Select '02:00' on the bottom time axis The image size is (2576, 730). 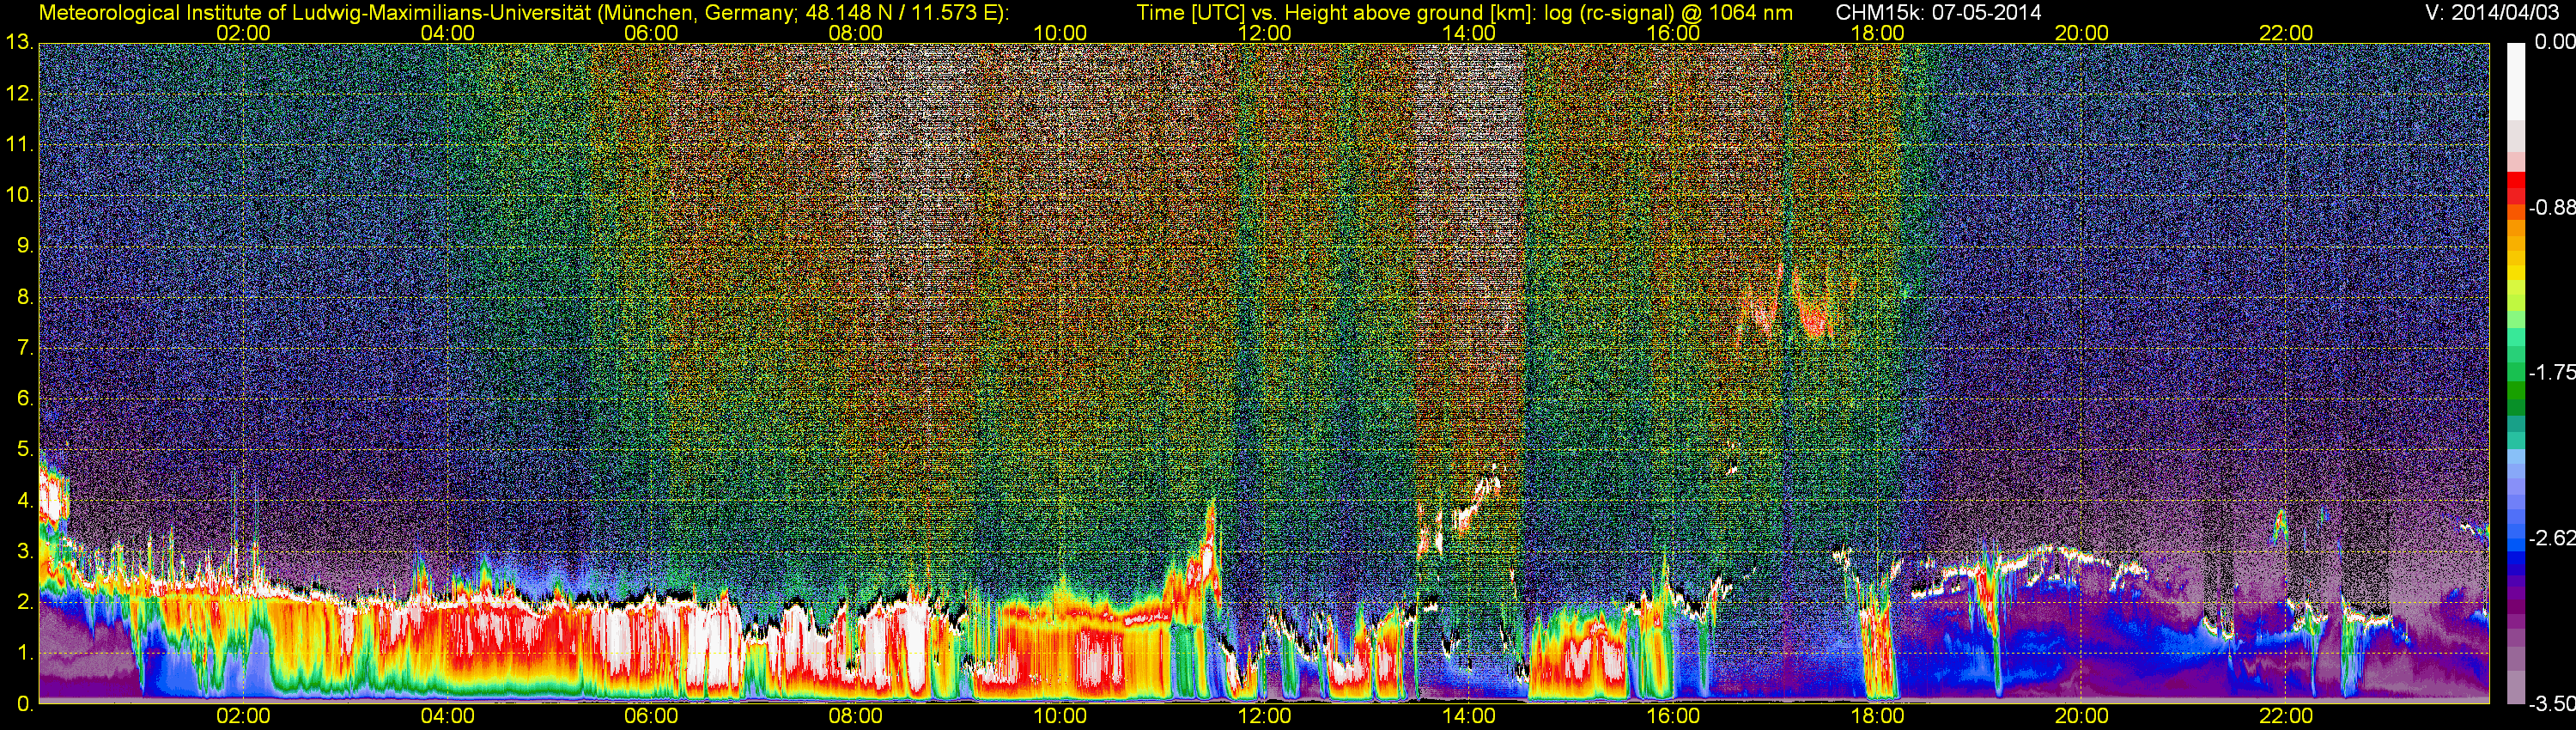point(243,717)
